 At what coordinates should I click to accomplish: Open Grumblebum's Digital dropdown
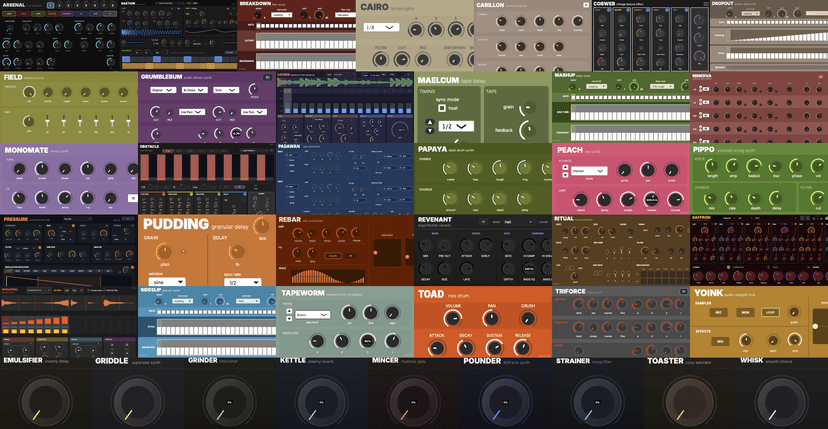[163, 90]
